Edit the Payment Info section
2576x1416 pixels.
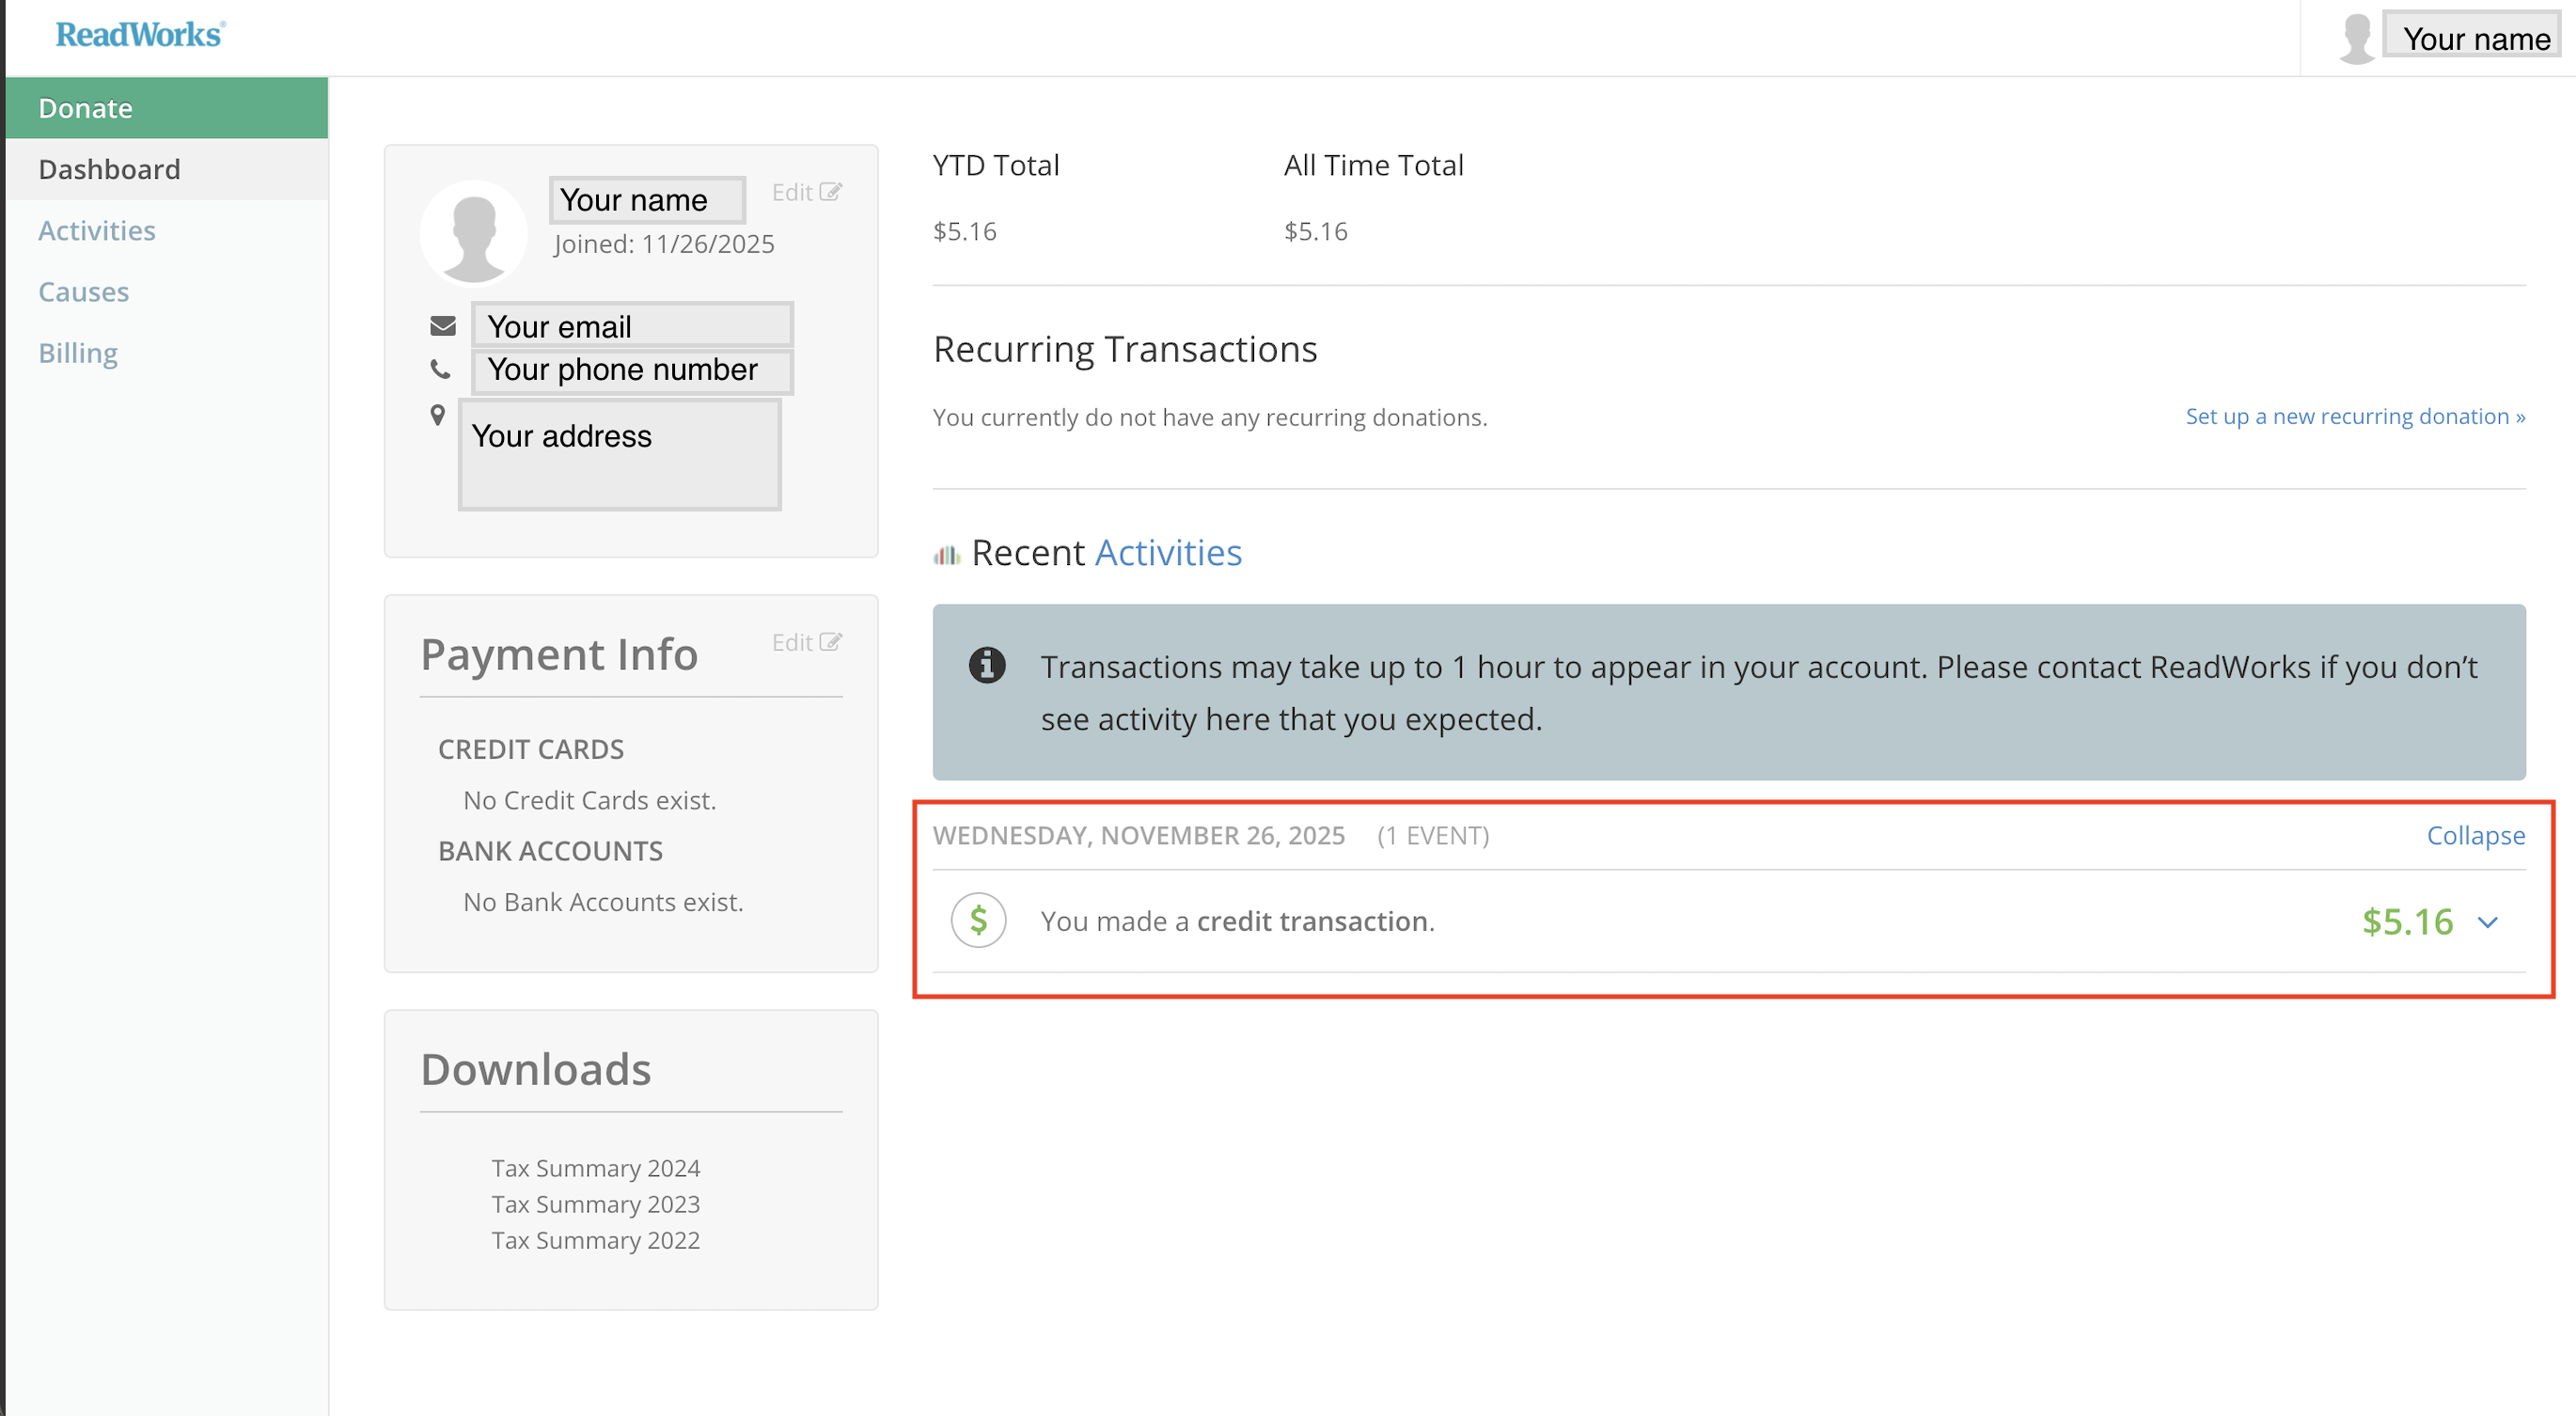click(805, 642)
